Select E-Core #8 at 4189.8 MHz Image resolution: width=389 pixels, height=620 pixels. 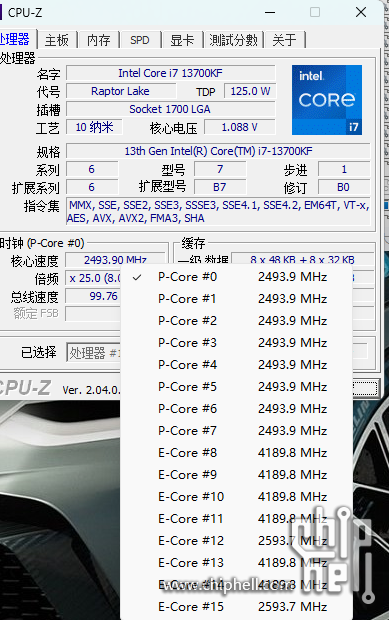pyautogui.click(x=236, y=453)
